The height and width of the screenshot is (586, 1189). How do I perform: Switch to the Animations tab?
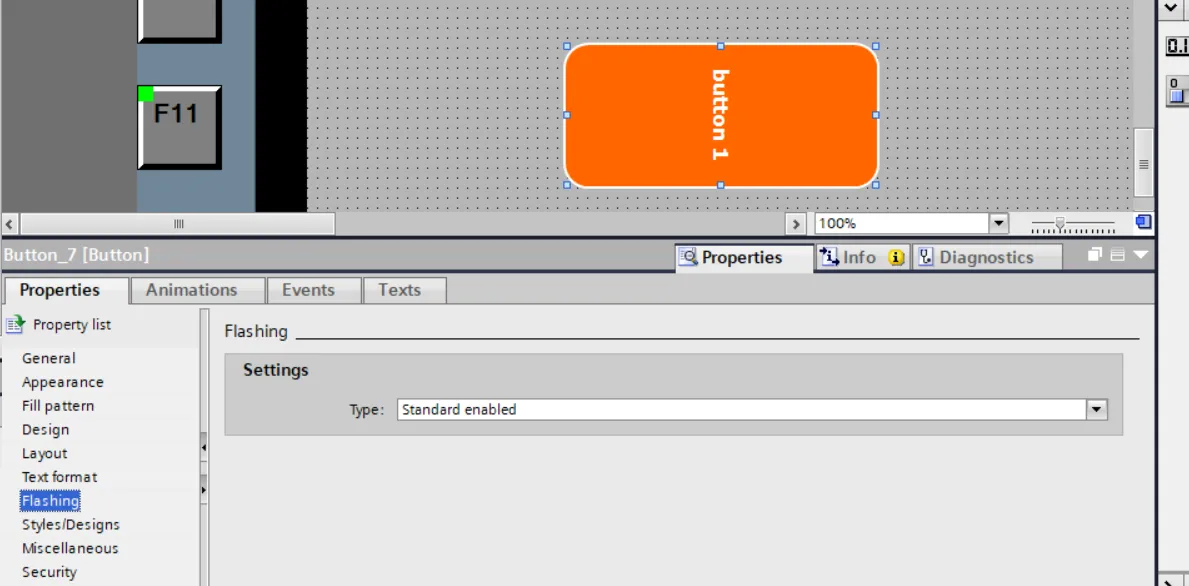point(192,290)
